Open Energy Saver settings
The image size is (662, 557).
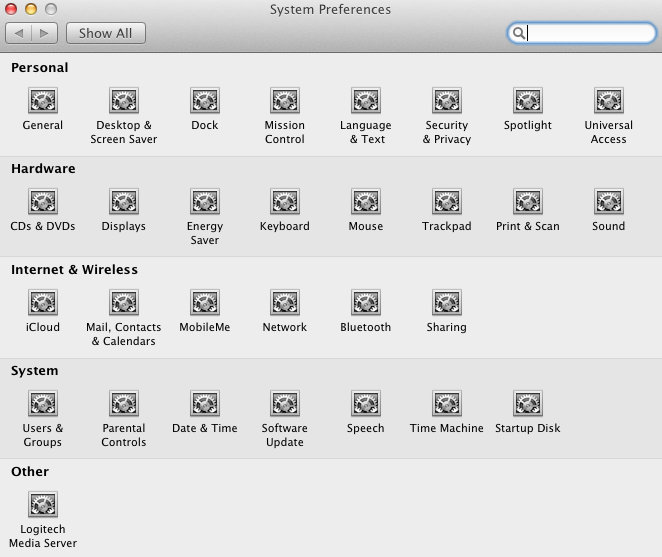[x=204, y=202]
